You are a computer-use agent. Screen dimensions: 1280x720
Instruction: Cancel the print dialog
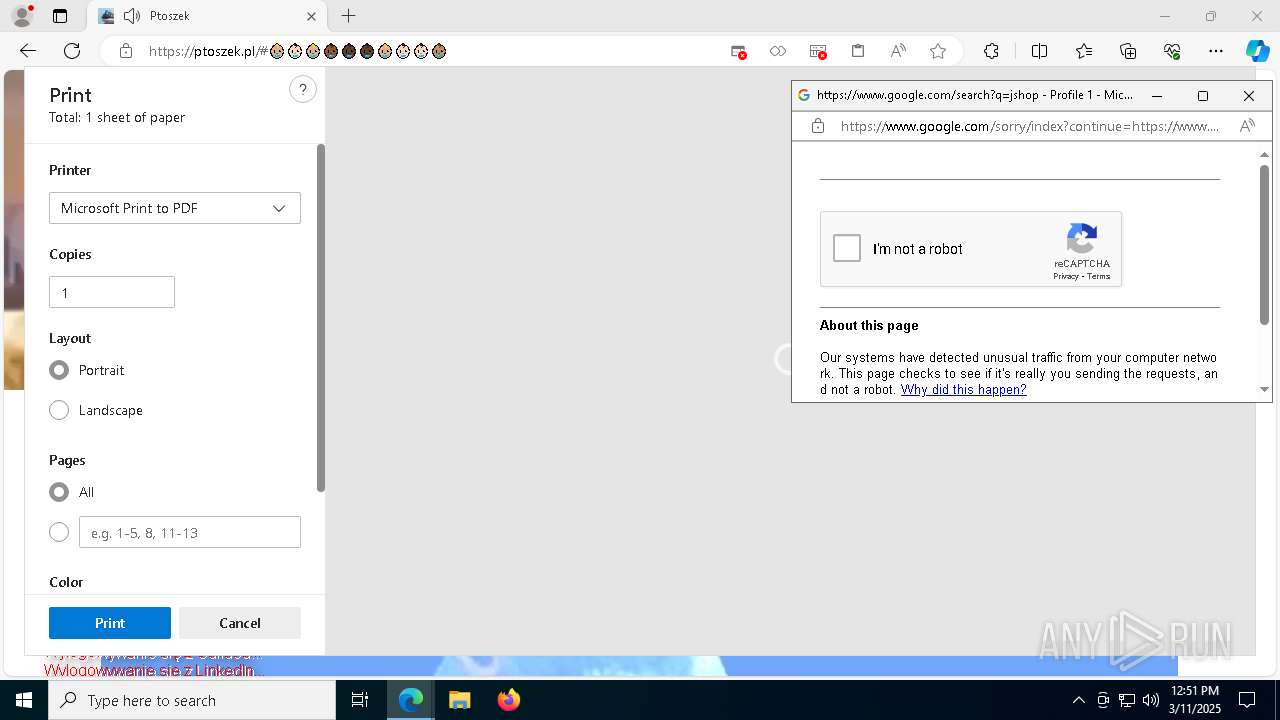pos(240,623)
